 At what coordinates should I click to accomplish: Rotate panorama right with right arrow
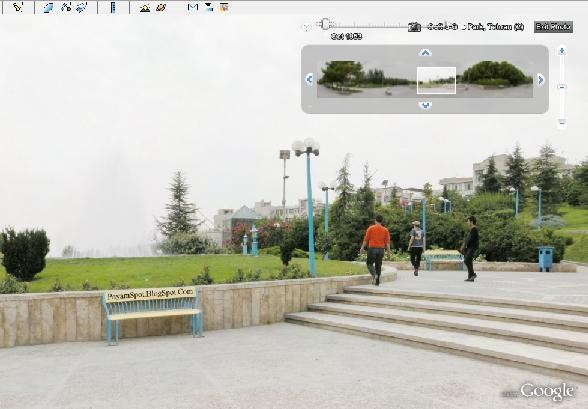point(540,79)
